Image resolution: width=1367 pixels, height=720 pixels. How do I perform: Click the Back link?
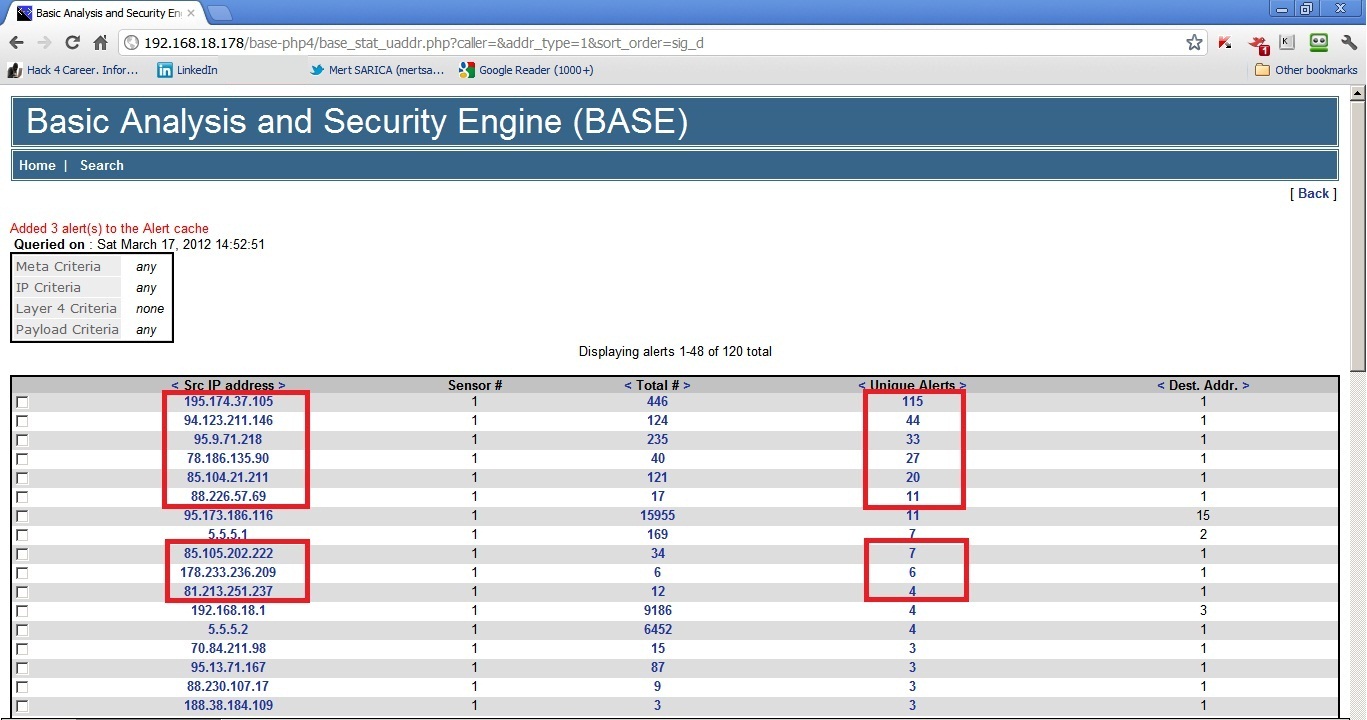(x=1314, y=193)
